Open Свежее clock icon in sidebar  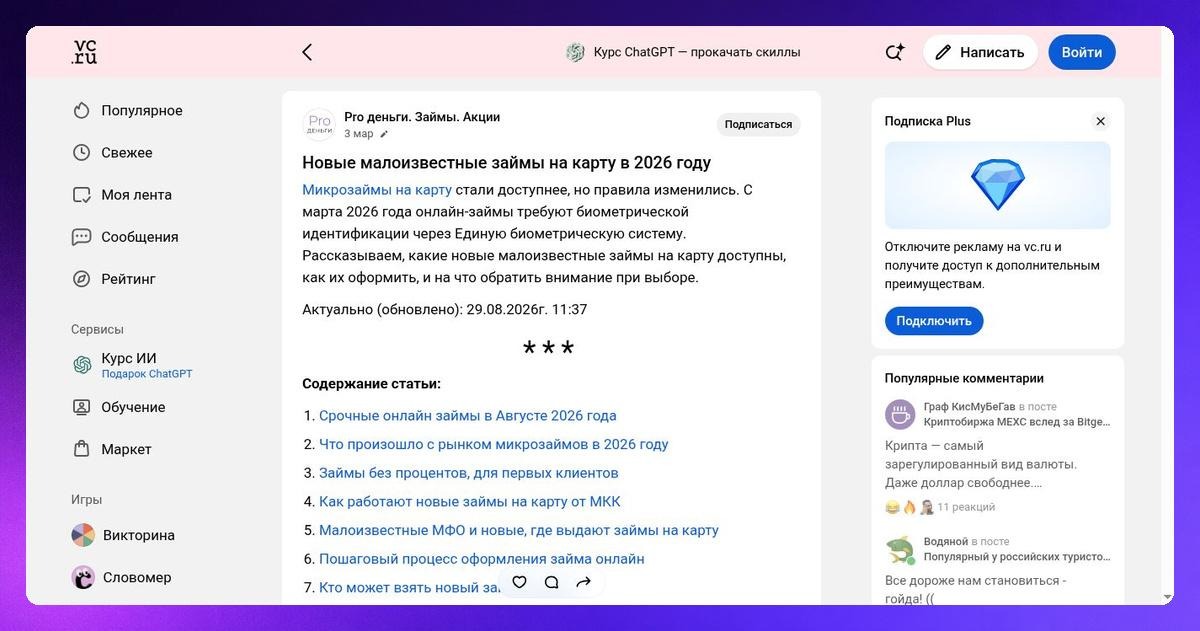coord(82,153)
